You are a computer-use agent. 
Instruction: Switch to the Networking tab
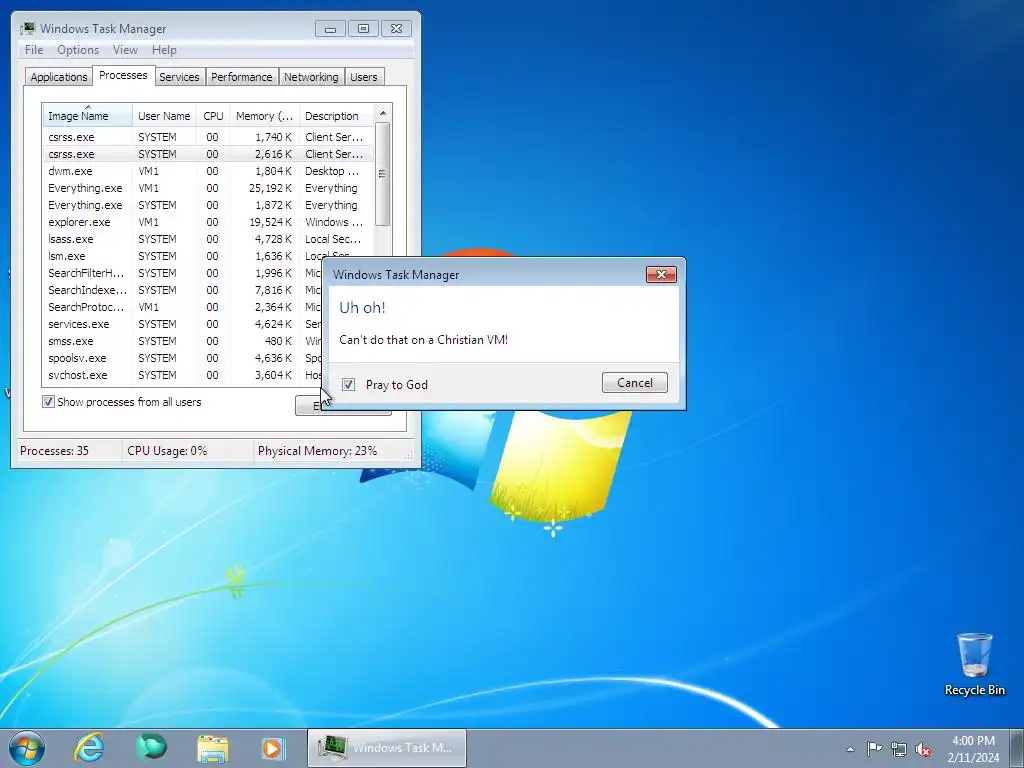click(x=312, y=77)
